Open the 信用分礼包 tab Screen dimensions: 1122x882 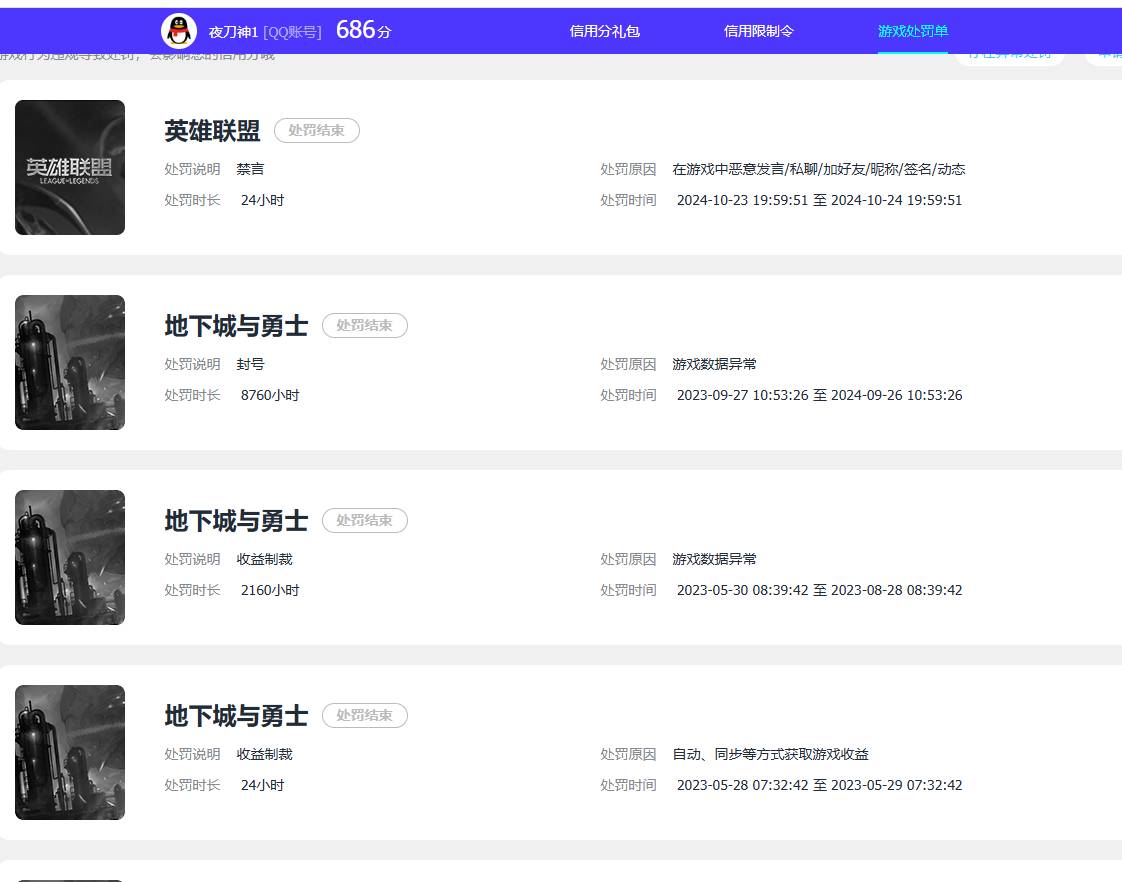(x=604, y=31)
